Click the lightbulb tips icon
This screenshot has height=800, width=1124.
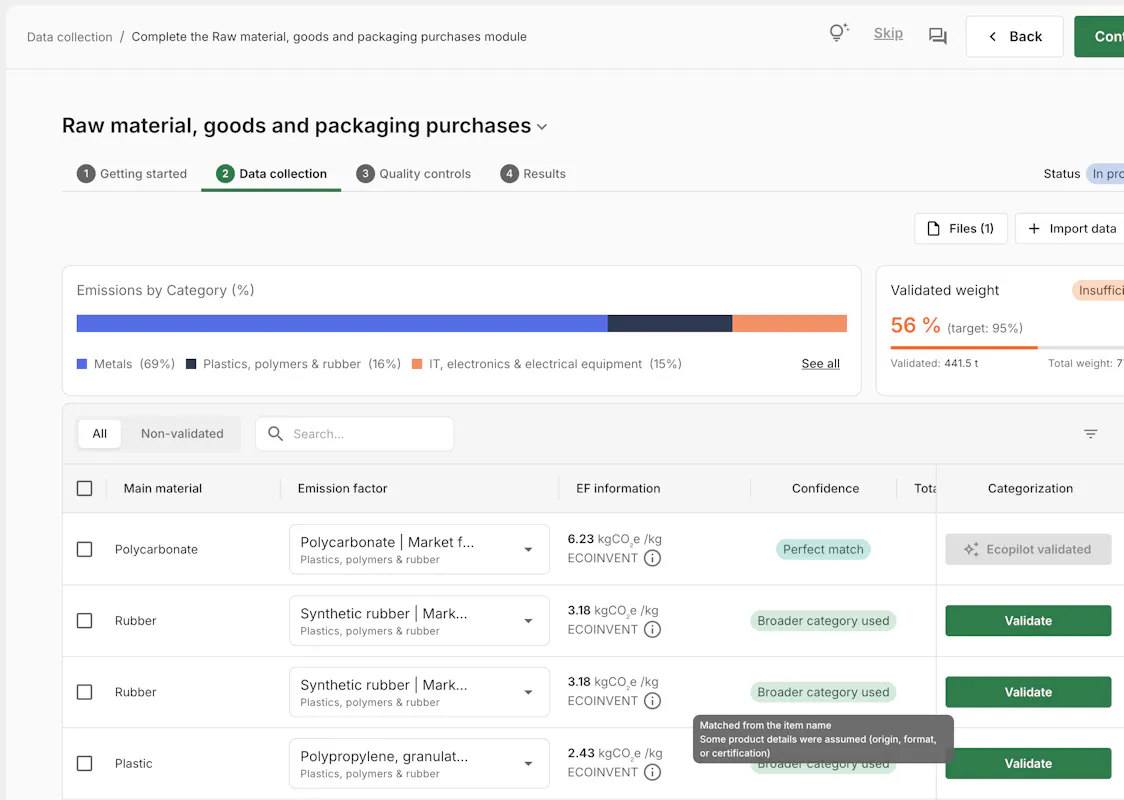838,33
